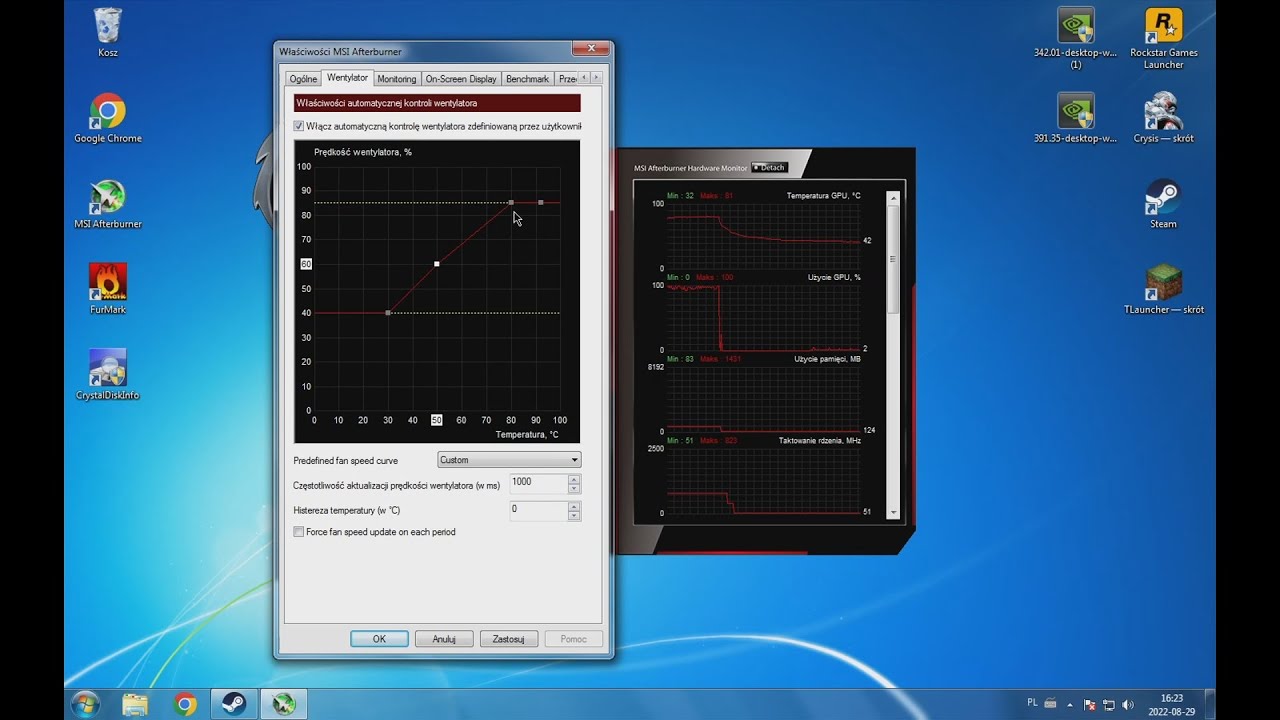Image resolution: width=1280 pixels, height=720 pixels.
Task: Decrease temperature hysteresis spinner
Action: tap(574, 516)
